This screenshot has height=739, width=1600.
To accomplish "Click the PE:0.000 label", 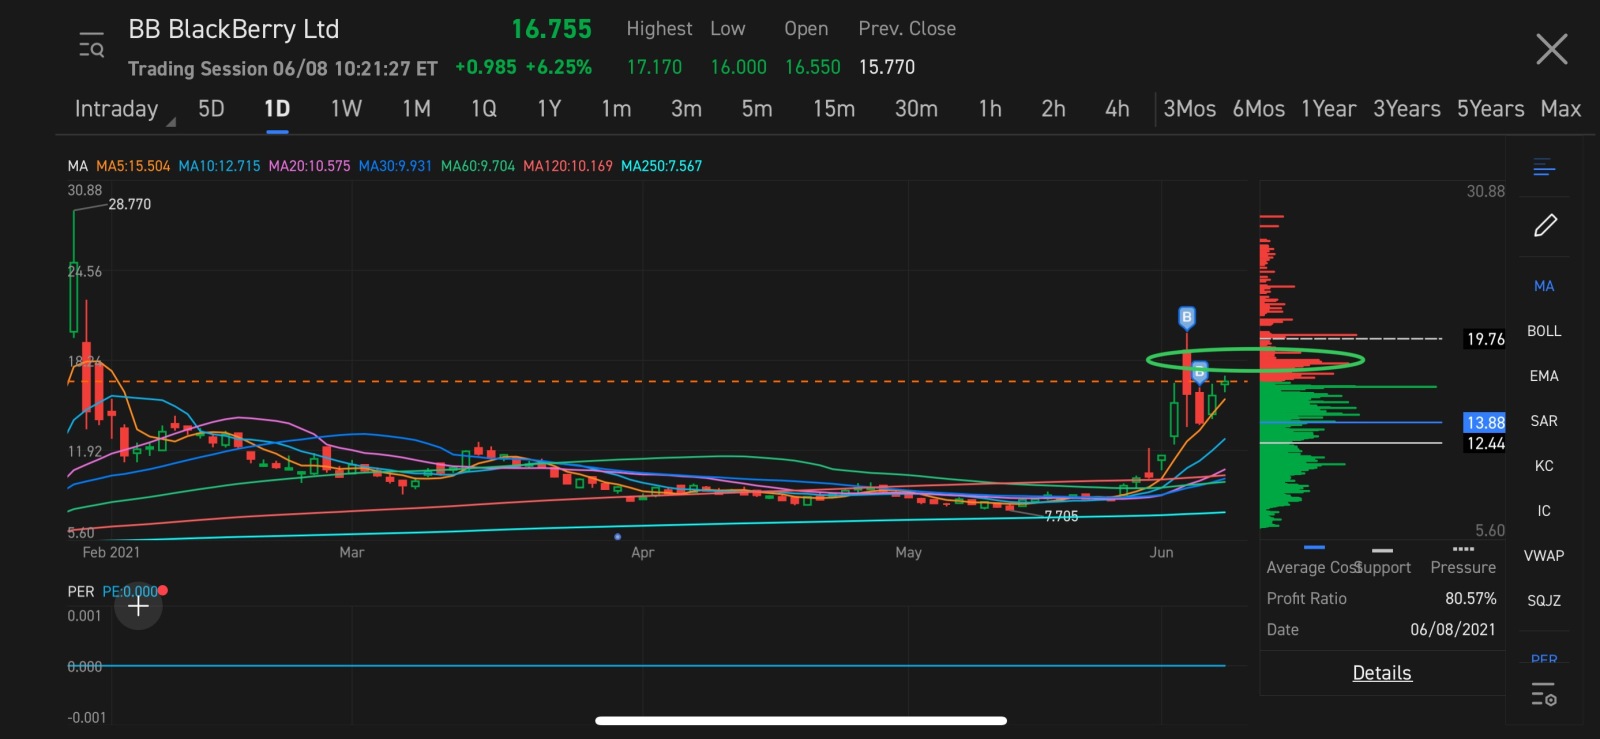I will [x=130, y=591].
